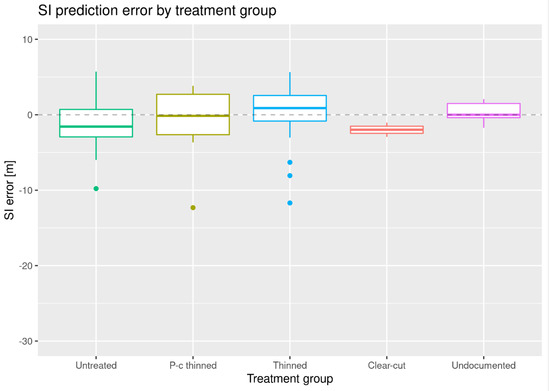
Task: Select the olive P-c thinned box
Action: pyautogui.click(x=193, y=114)
